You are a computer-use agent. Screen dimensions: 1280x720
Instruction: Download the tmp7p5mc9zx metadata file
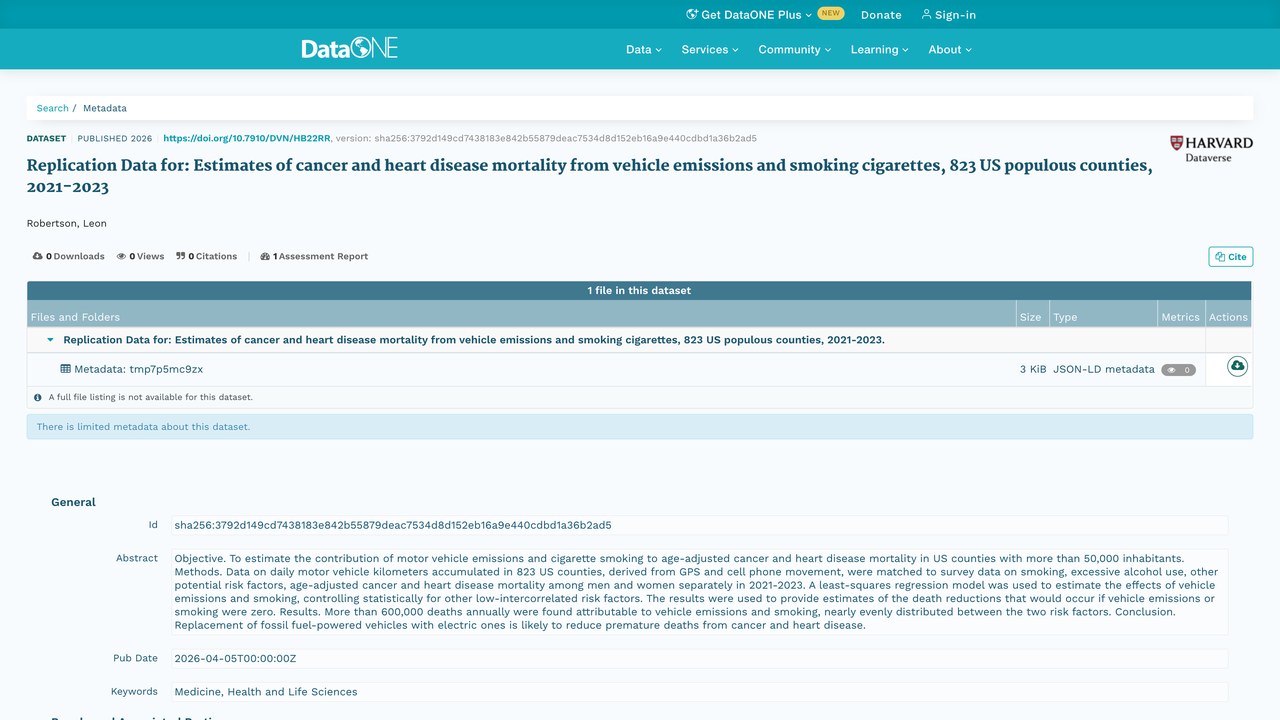(1237, 367)
